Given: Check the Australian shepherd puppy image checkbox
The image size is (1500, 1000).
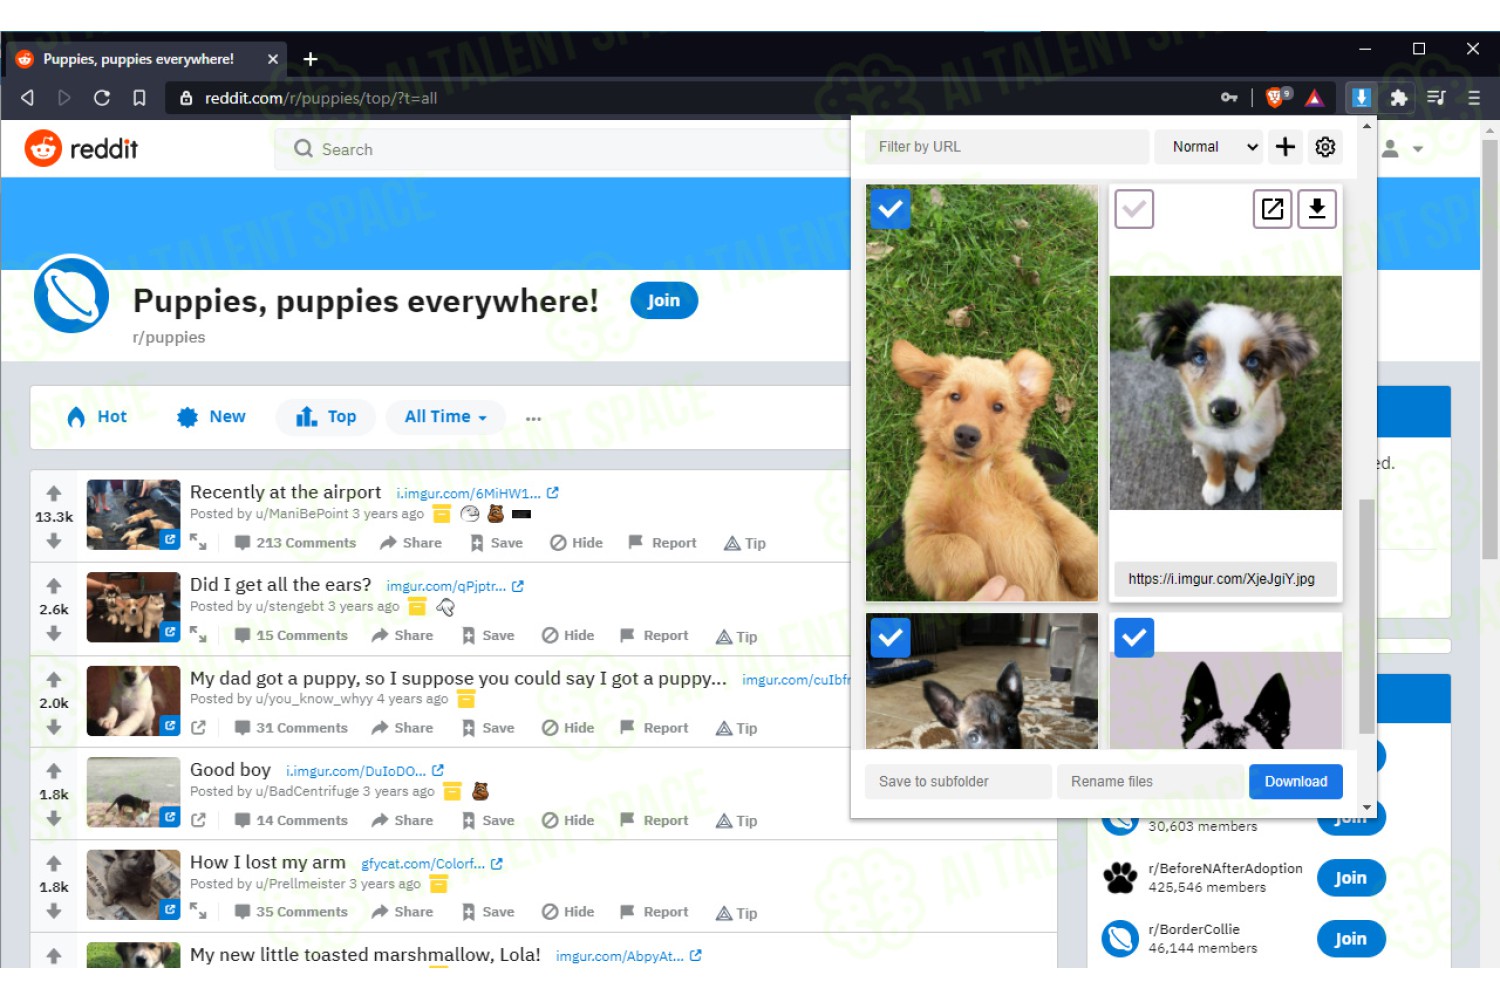Looking at the screenshot, I should [1134, 208].
